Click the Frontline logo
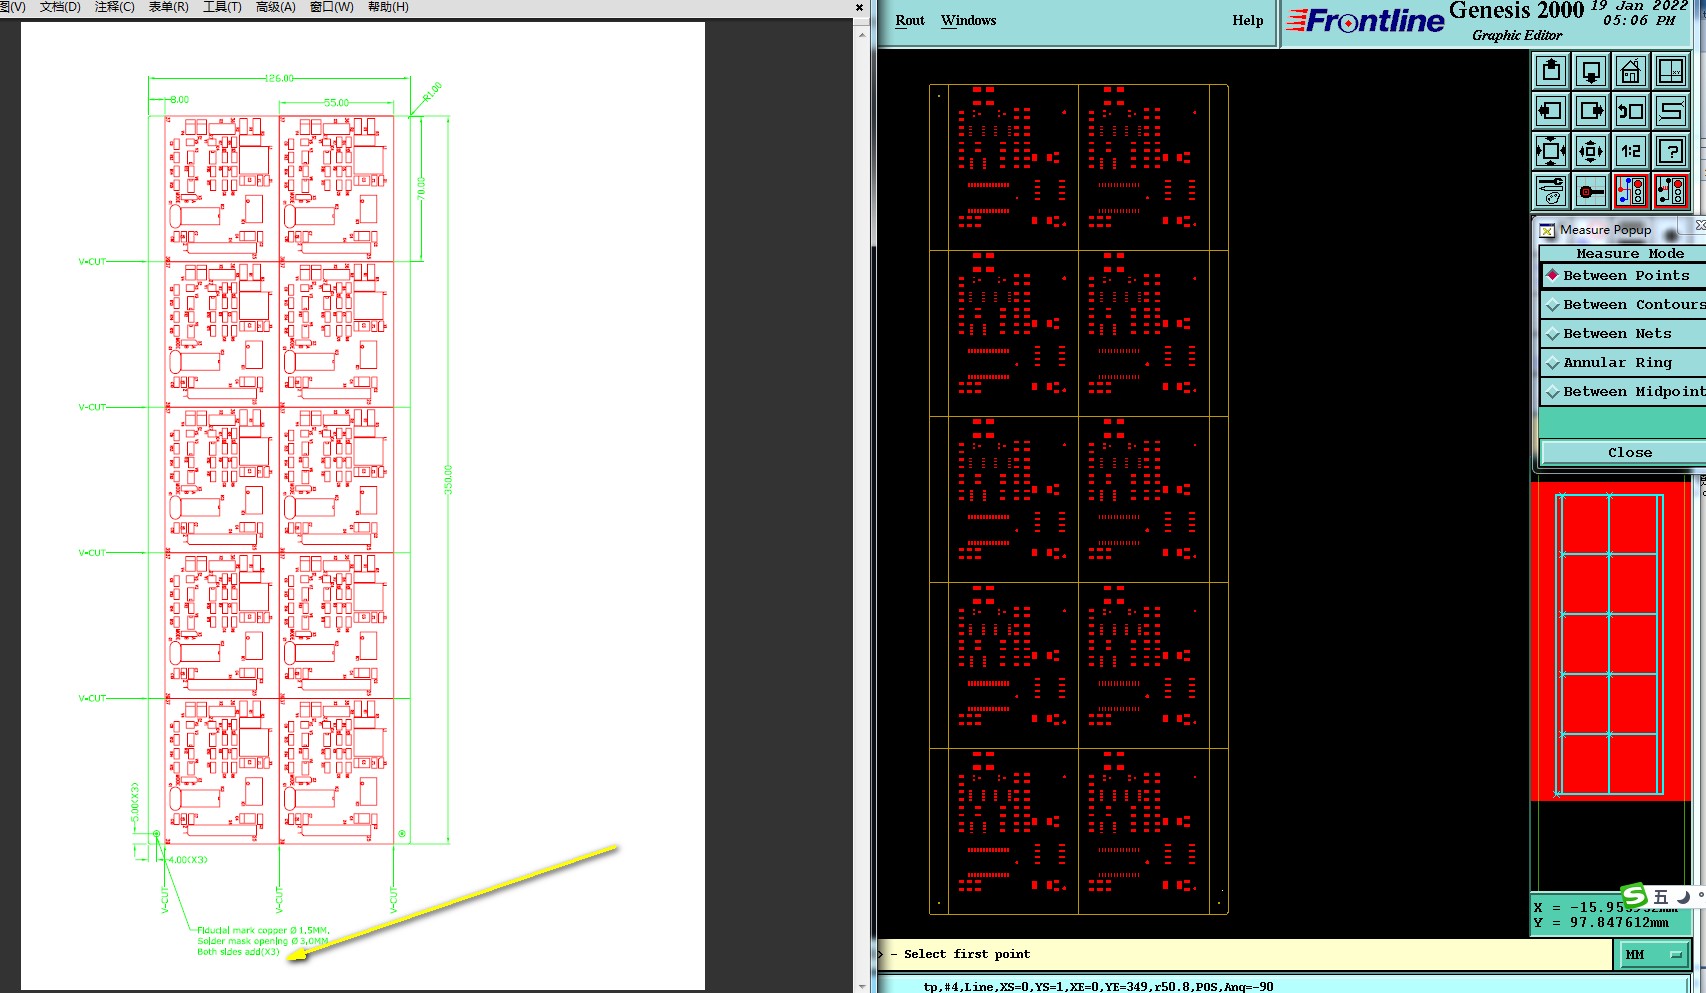Viewport: 1706px width, 993px height. coord(1365,21)
